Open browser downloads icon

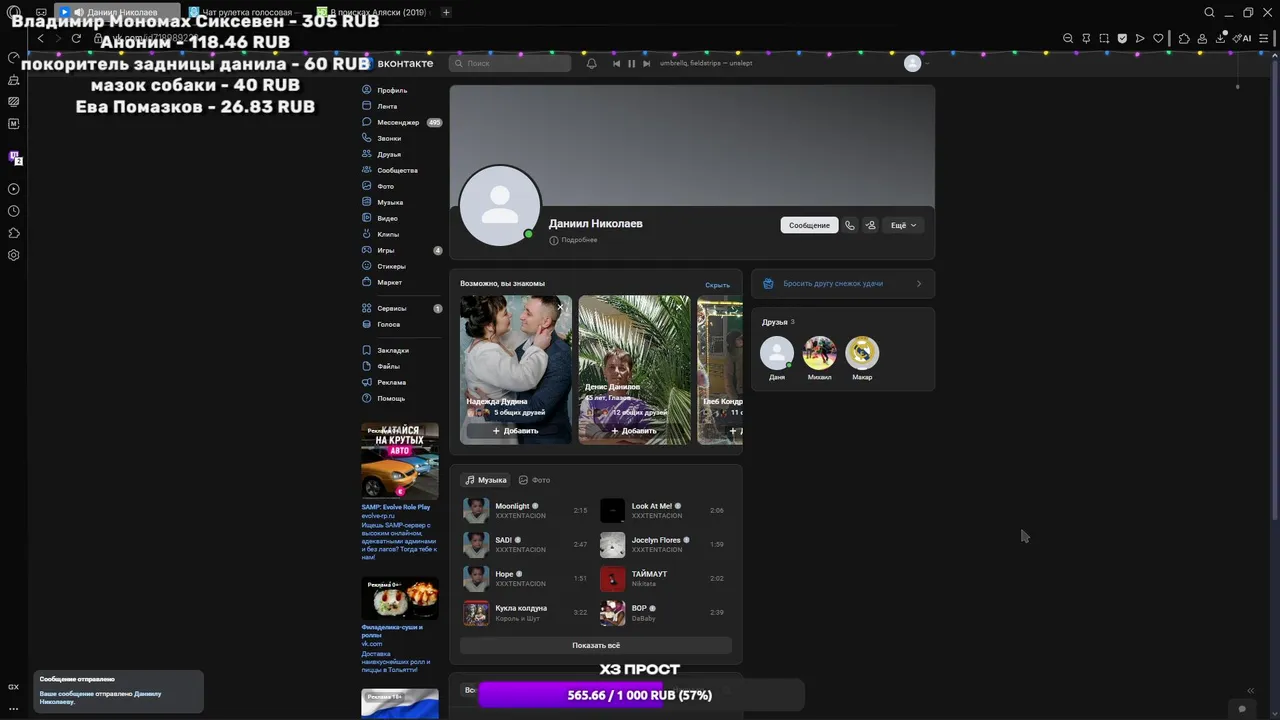1220,38
